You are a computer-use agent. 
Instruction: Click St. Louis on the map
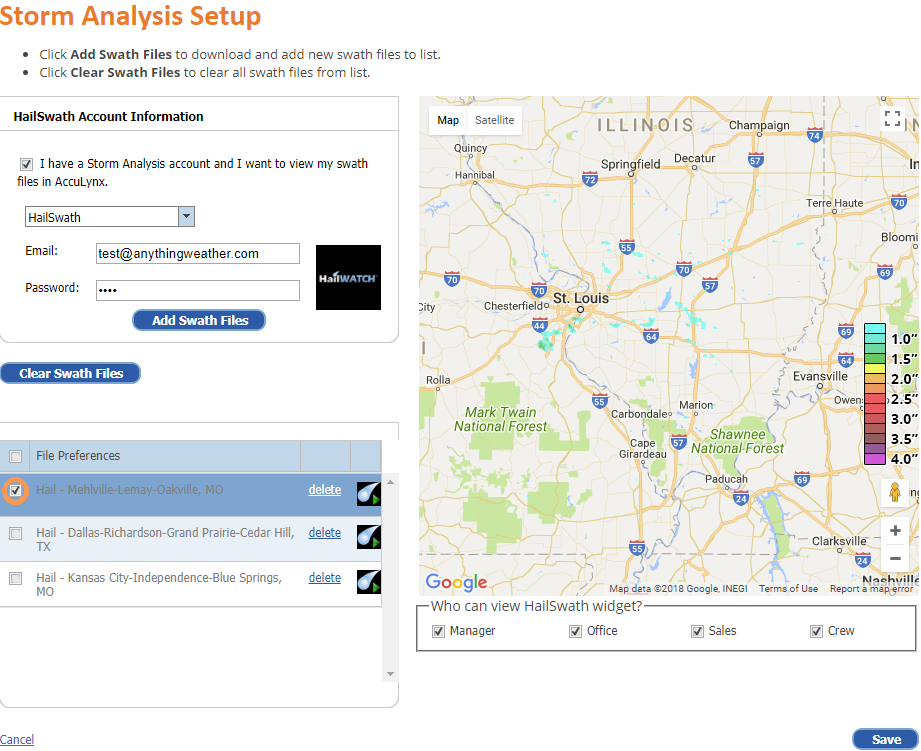click(580, 298)
